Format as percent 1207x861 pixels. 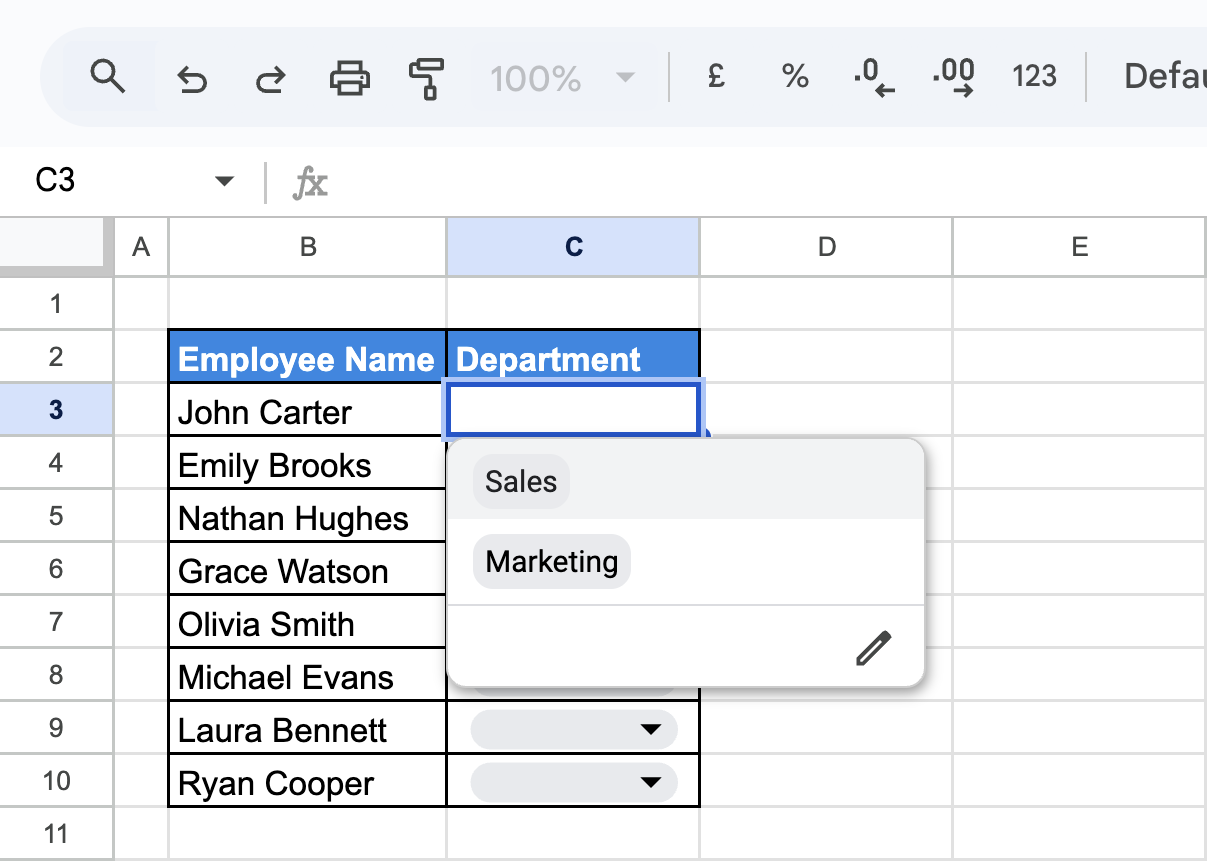[795, 77]
